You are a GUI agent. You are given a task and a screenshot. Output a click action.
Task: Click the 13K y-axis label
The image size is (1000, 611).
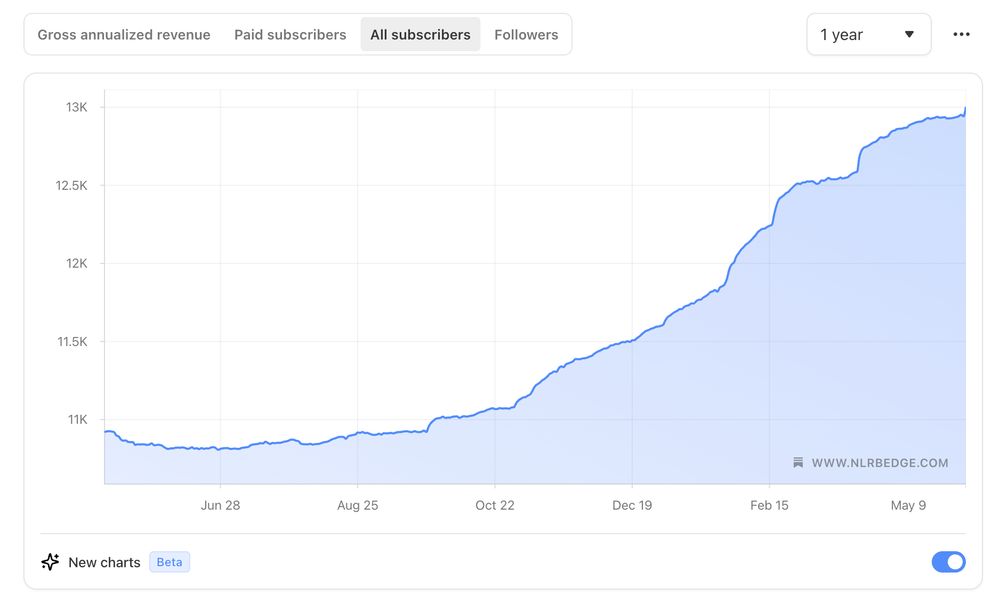(77, 107)
